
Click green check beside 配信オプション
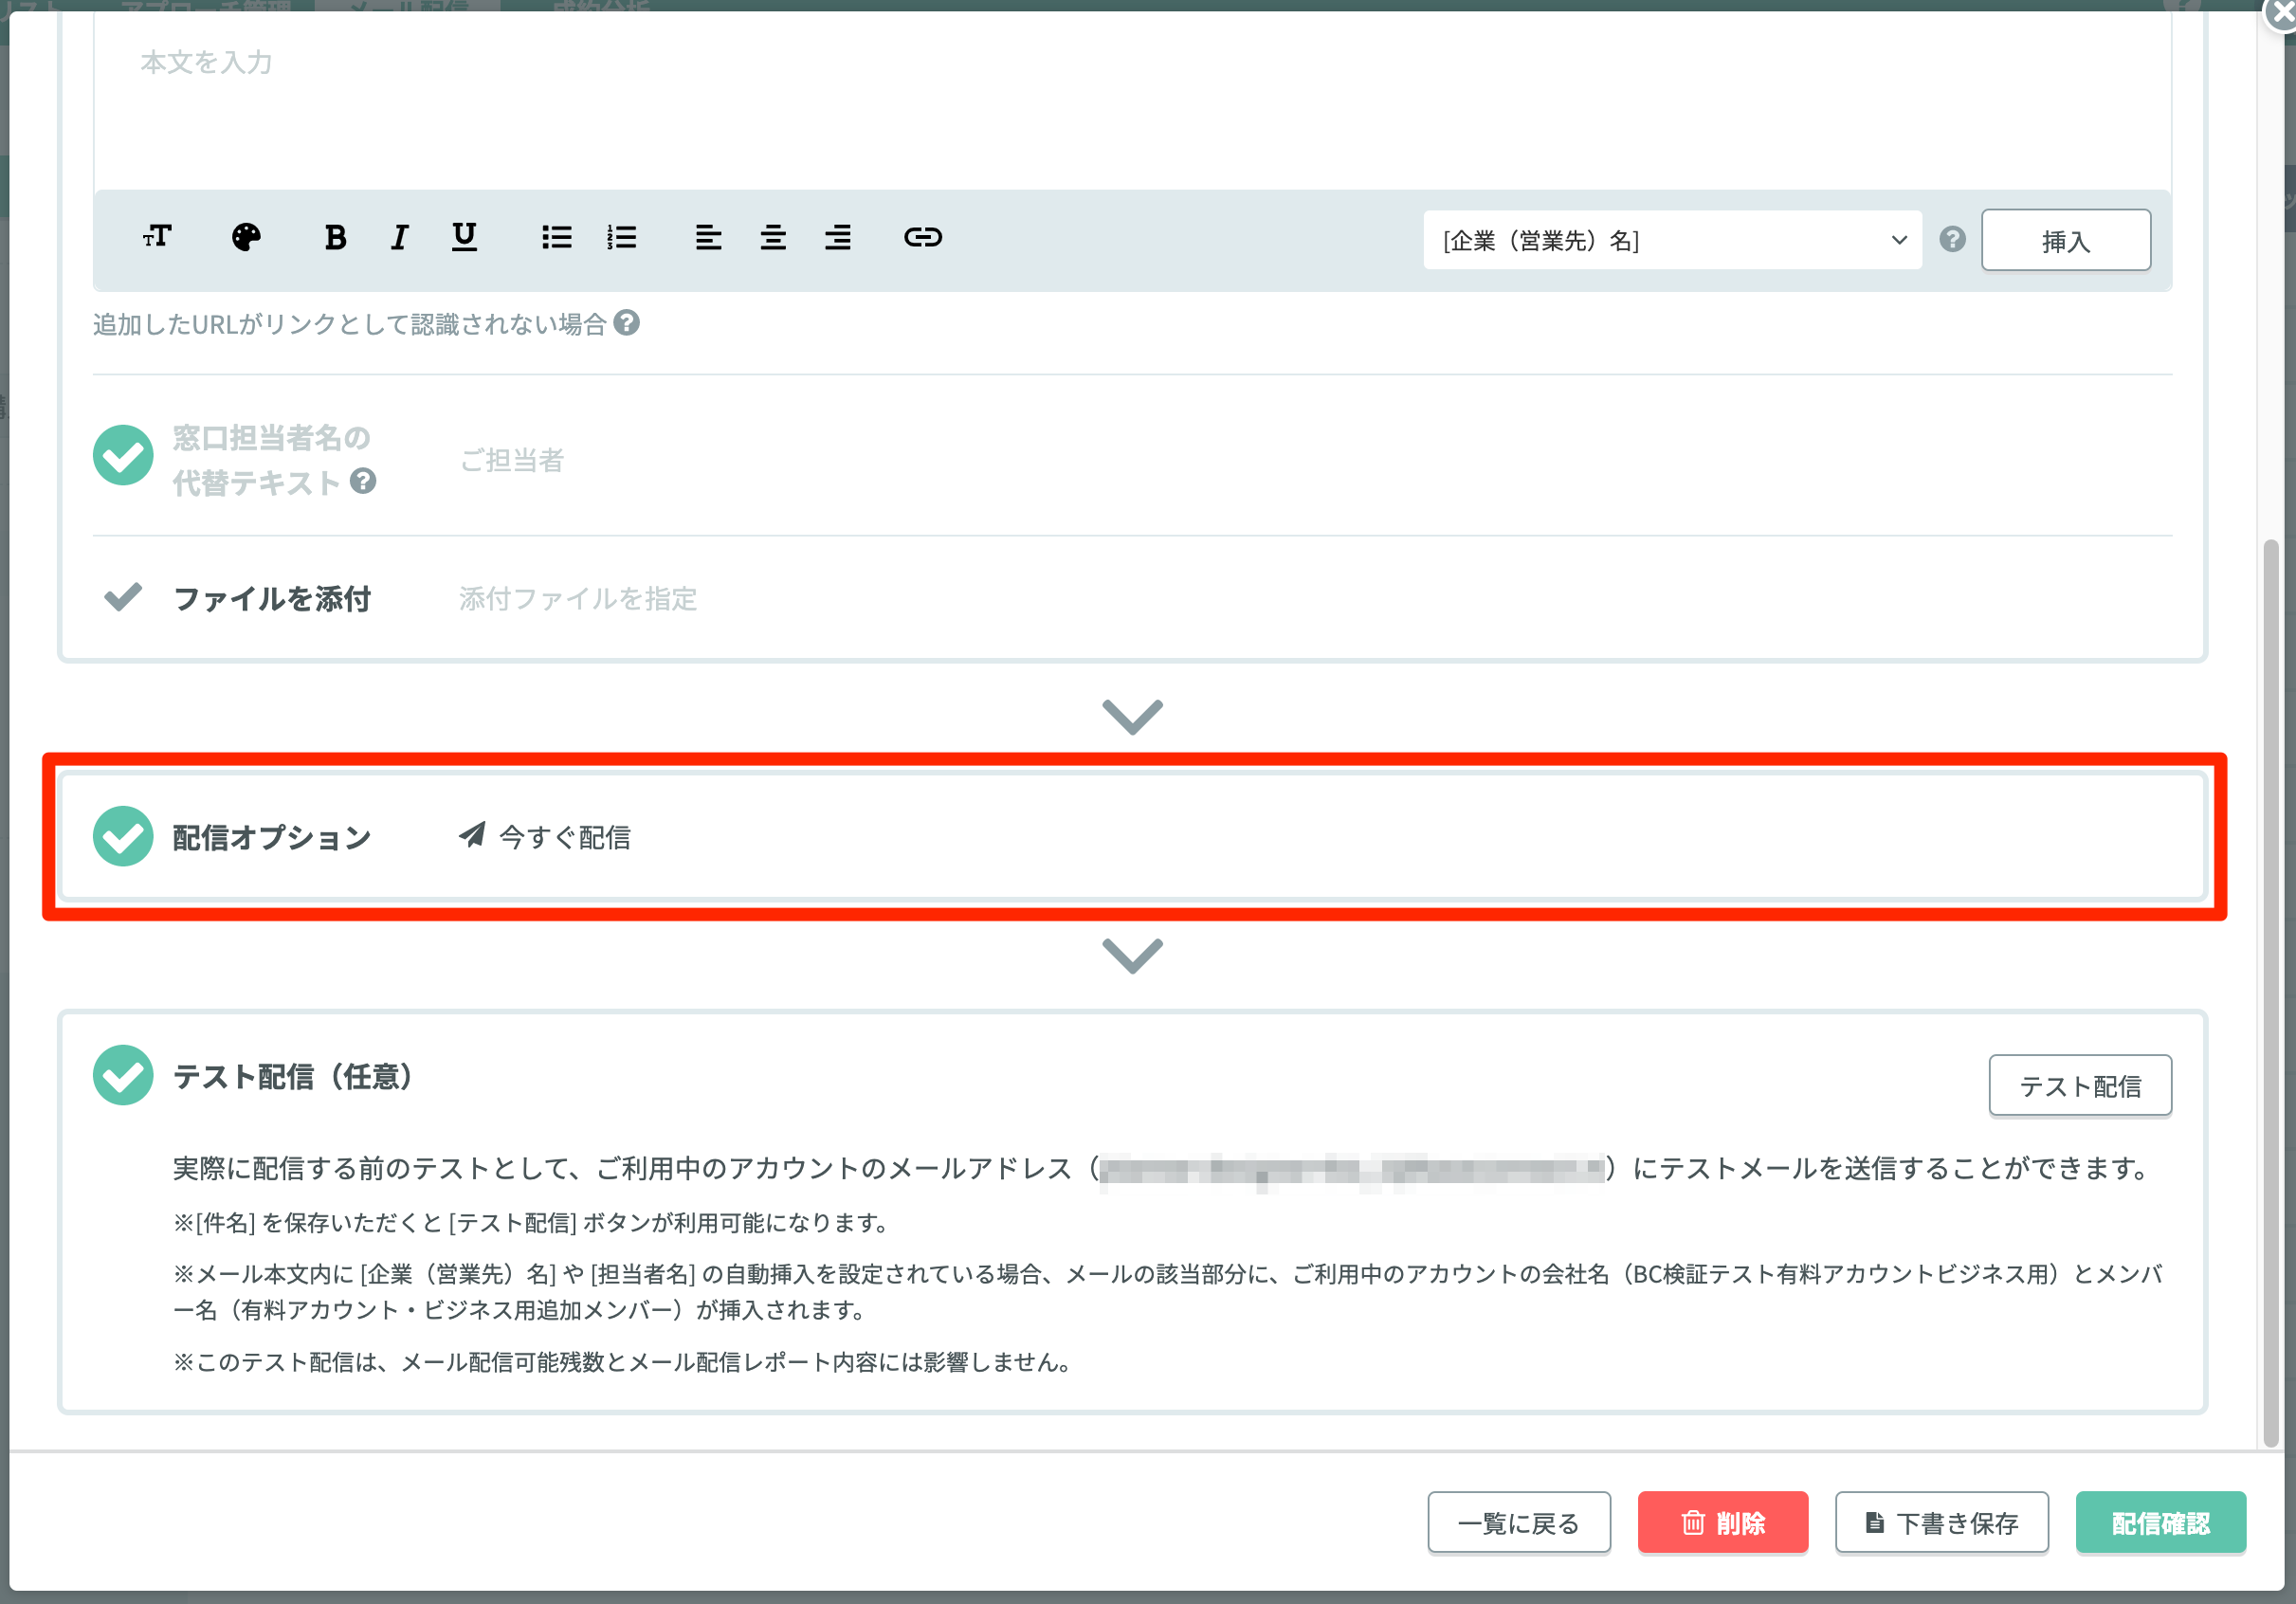tap(123, 836)
